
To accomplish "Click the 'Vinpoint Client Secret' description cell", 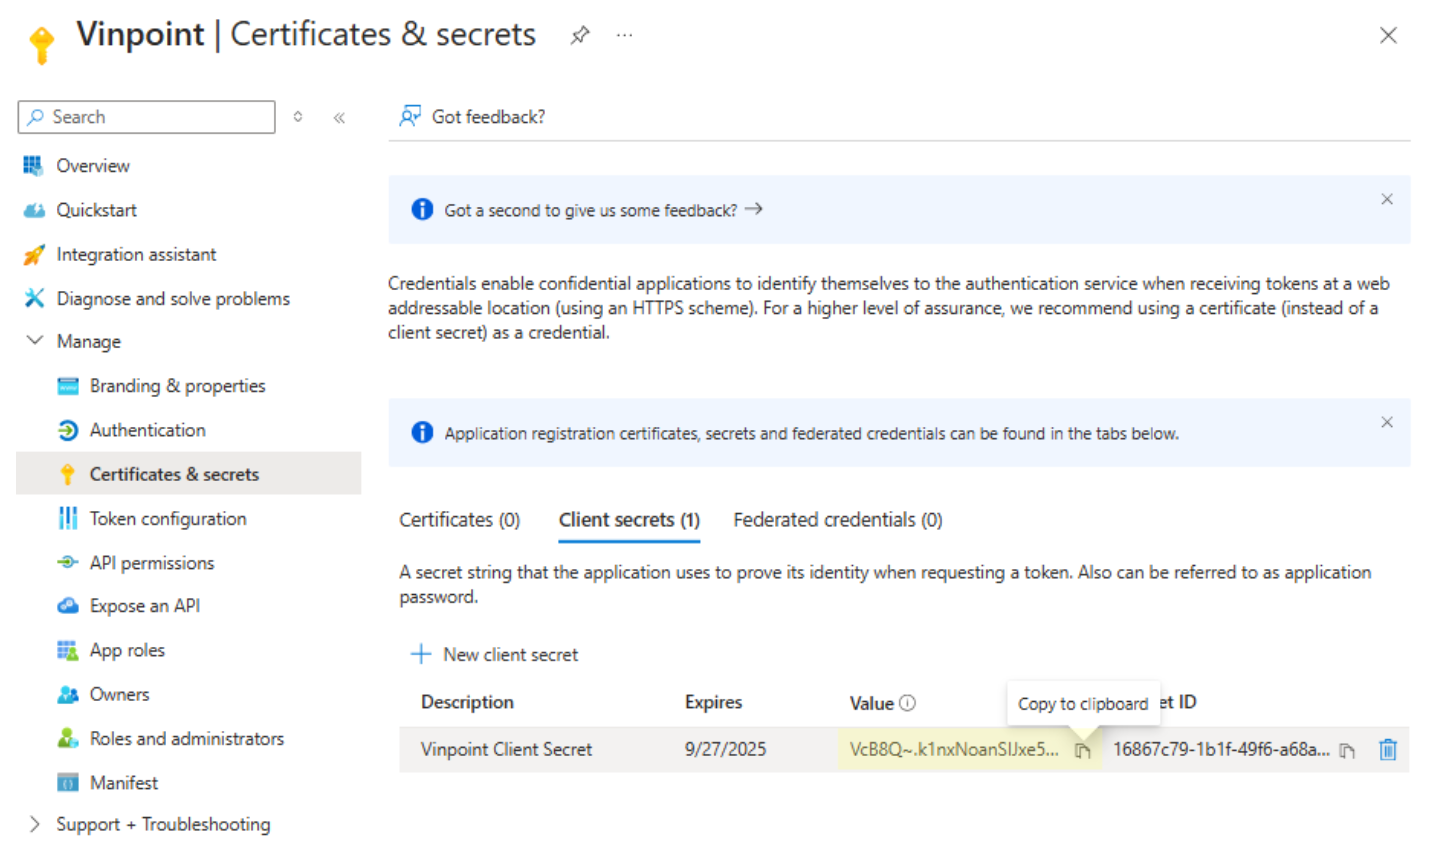I will pyautogui.click(x=506, y=749).
